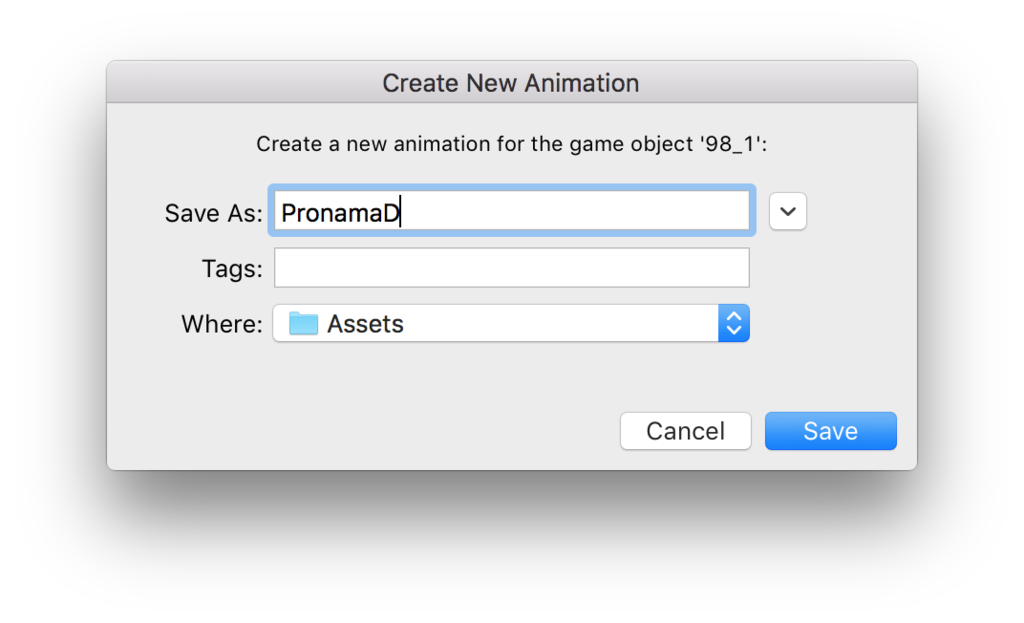The height and width of the screenshot is (623, 1024).
Task: Click the game object '98_1' description text
Action: (511, 144)
